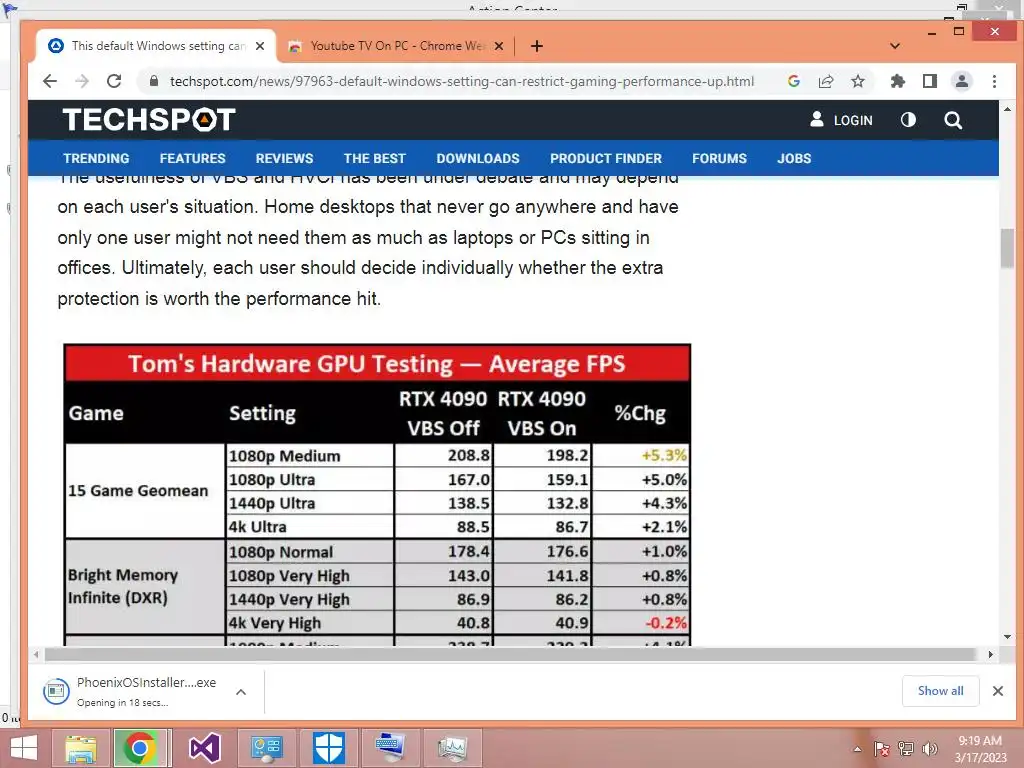Open the PhoenixOSInstaller download item
The width and height of the screenshot is (1024, 768).
pyautogui.click(x=129, y=692)
